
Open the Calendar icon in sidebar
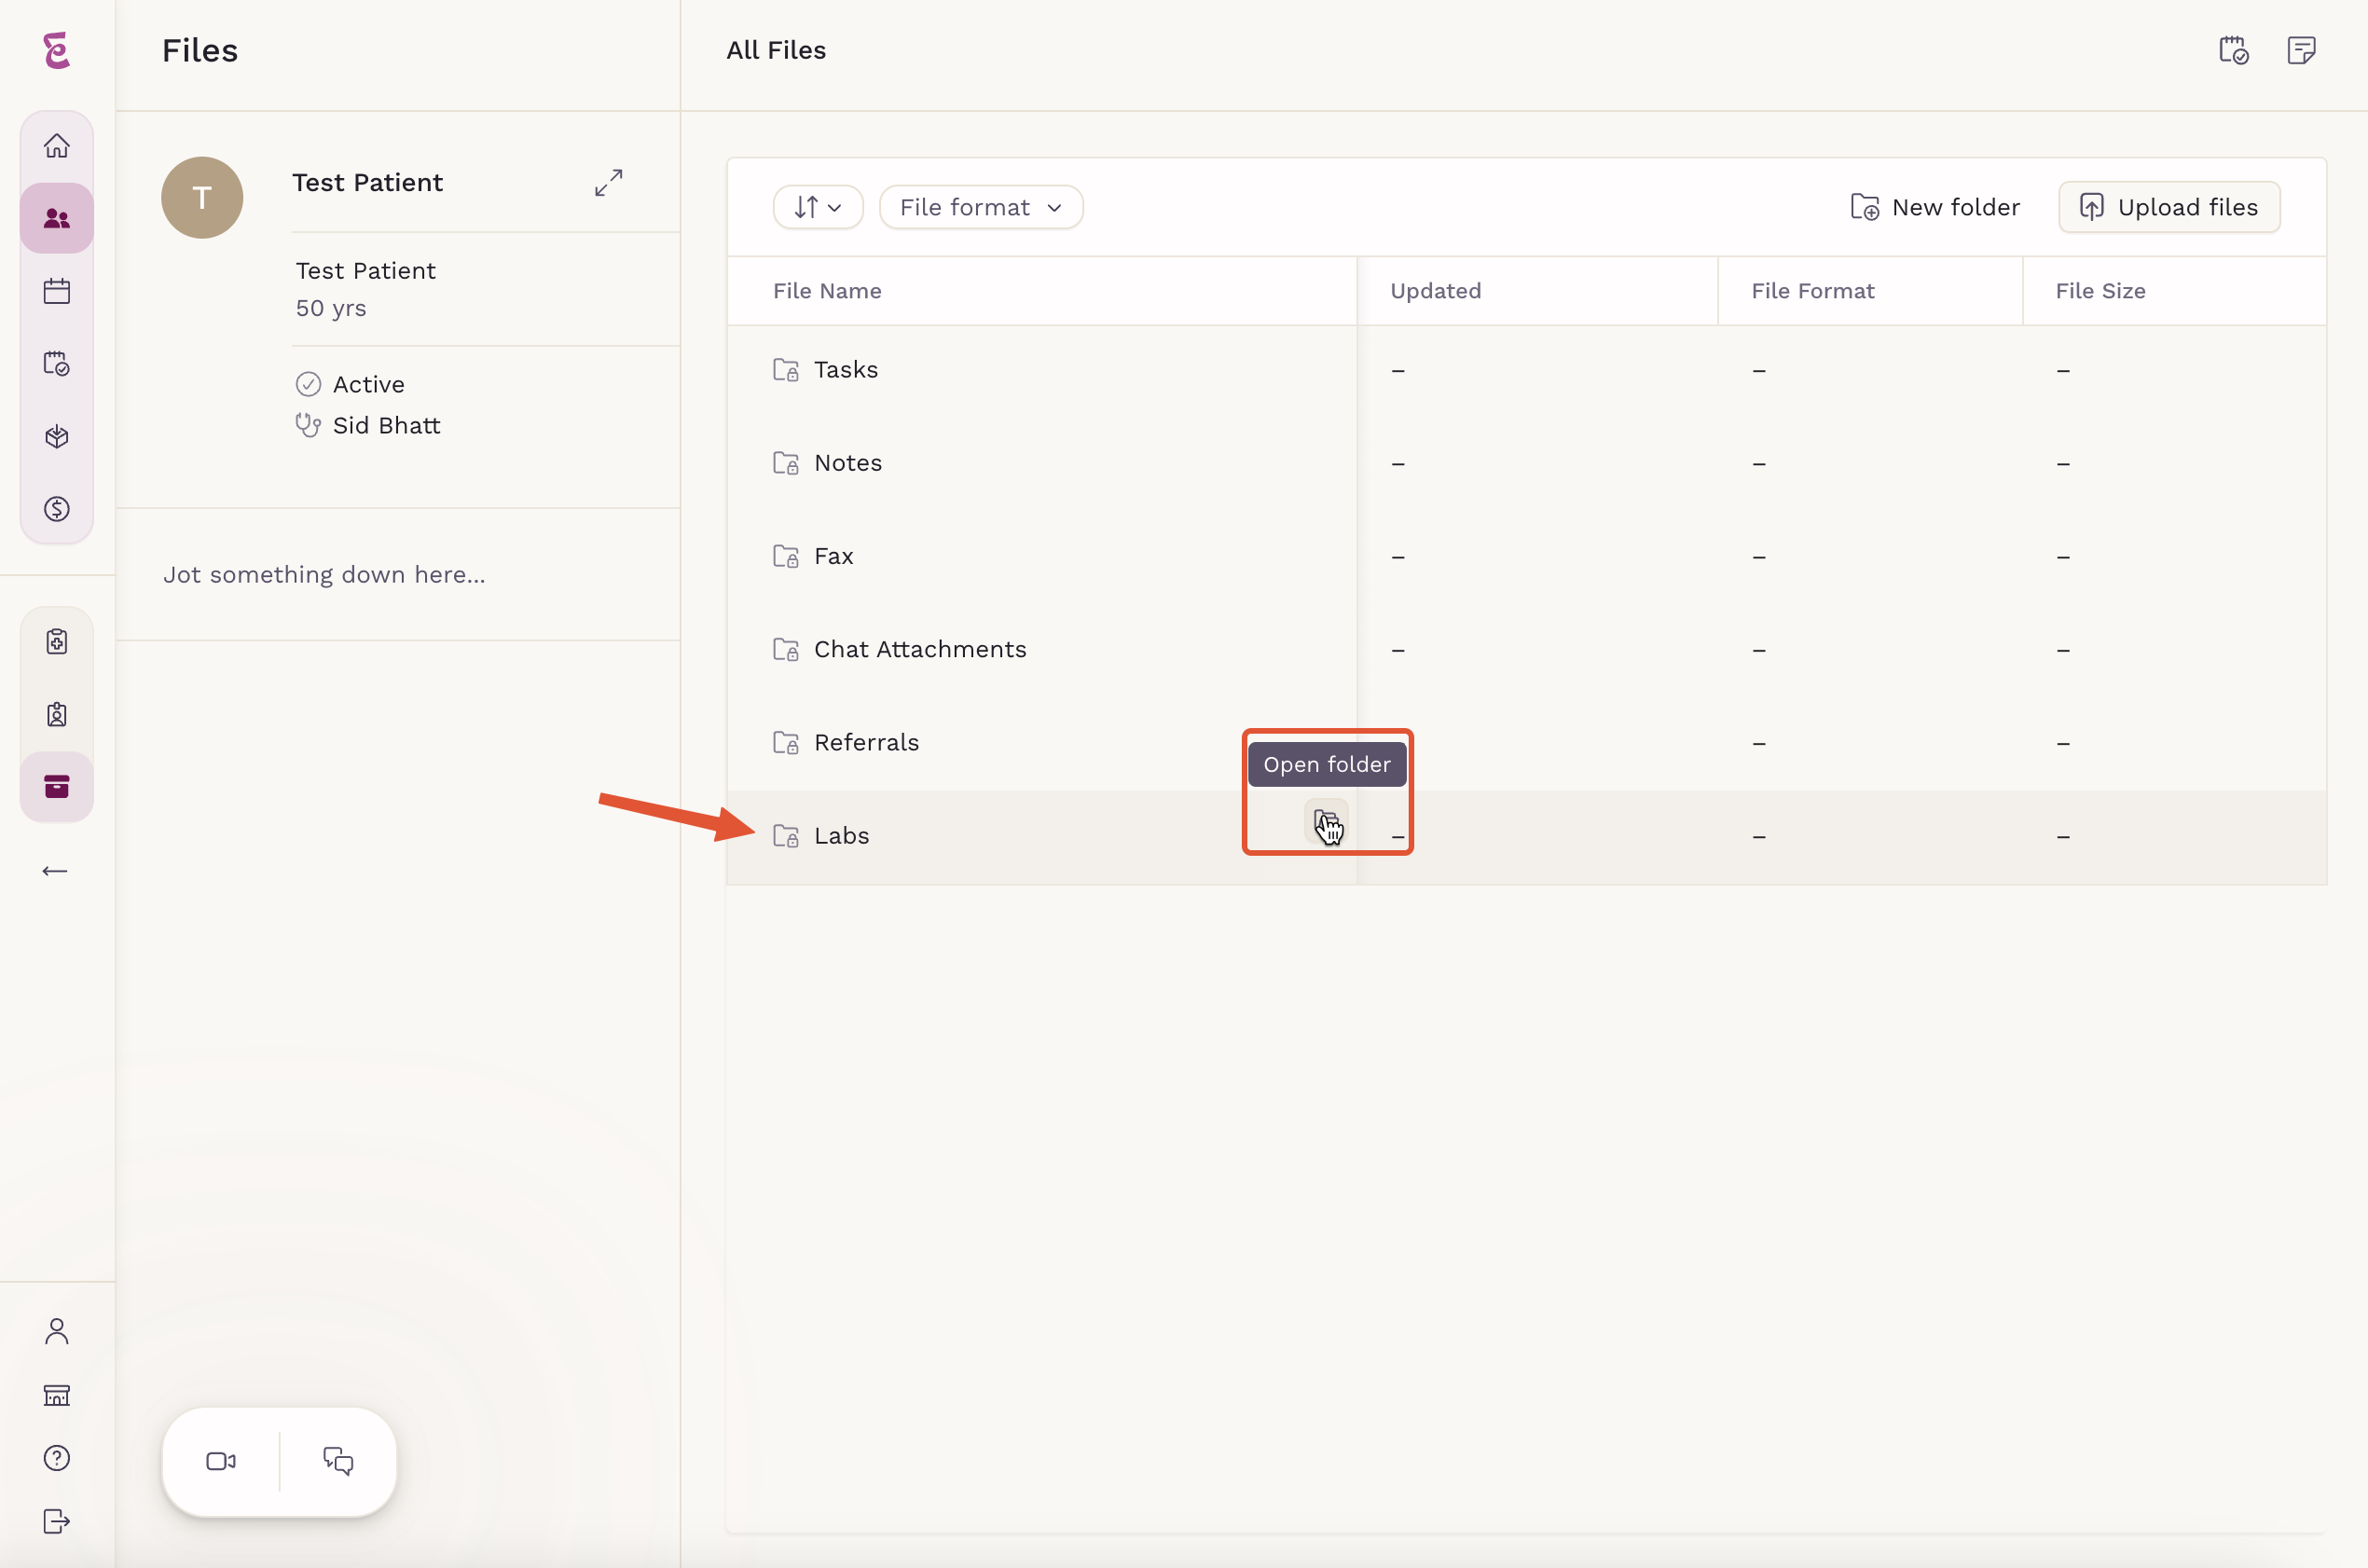click(57, 291)
